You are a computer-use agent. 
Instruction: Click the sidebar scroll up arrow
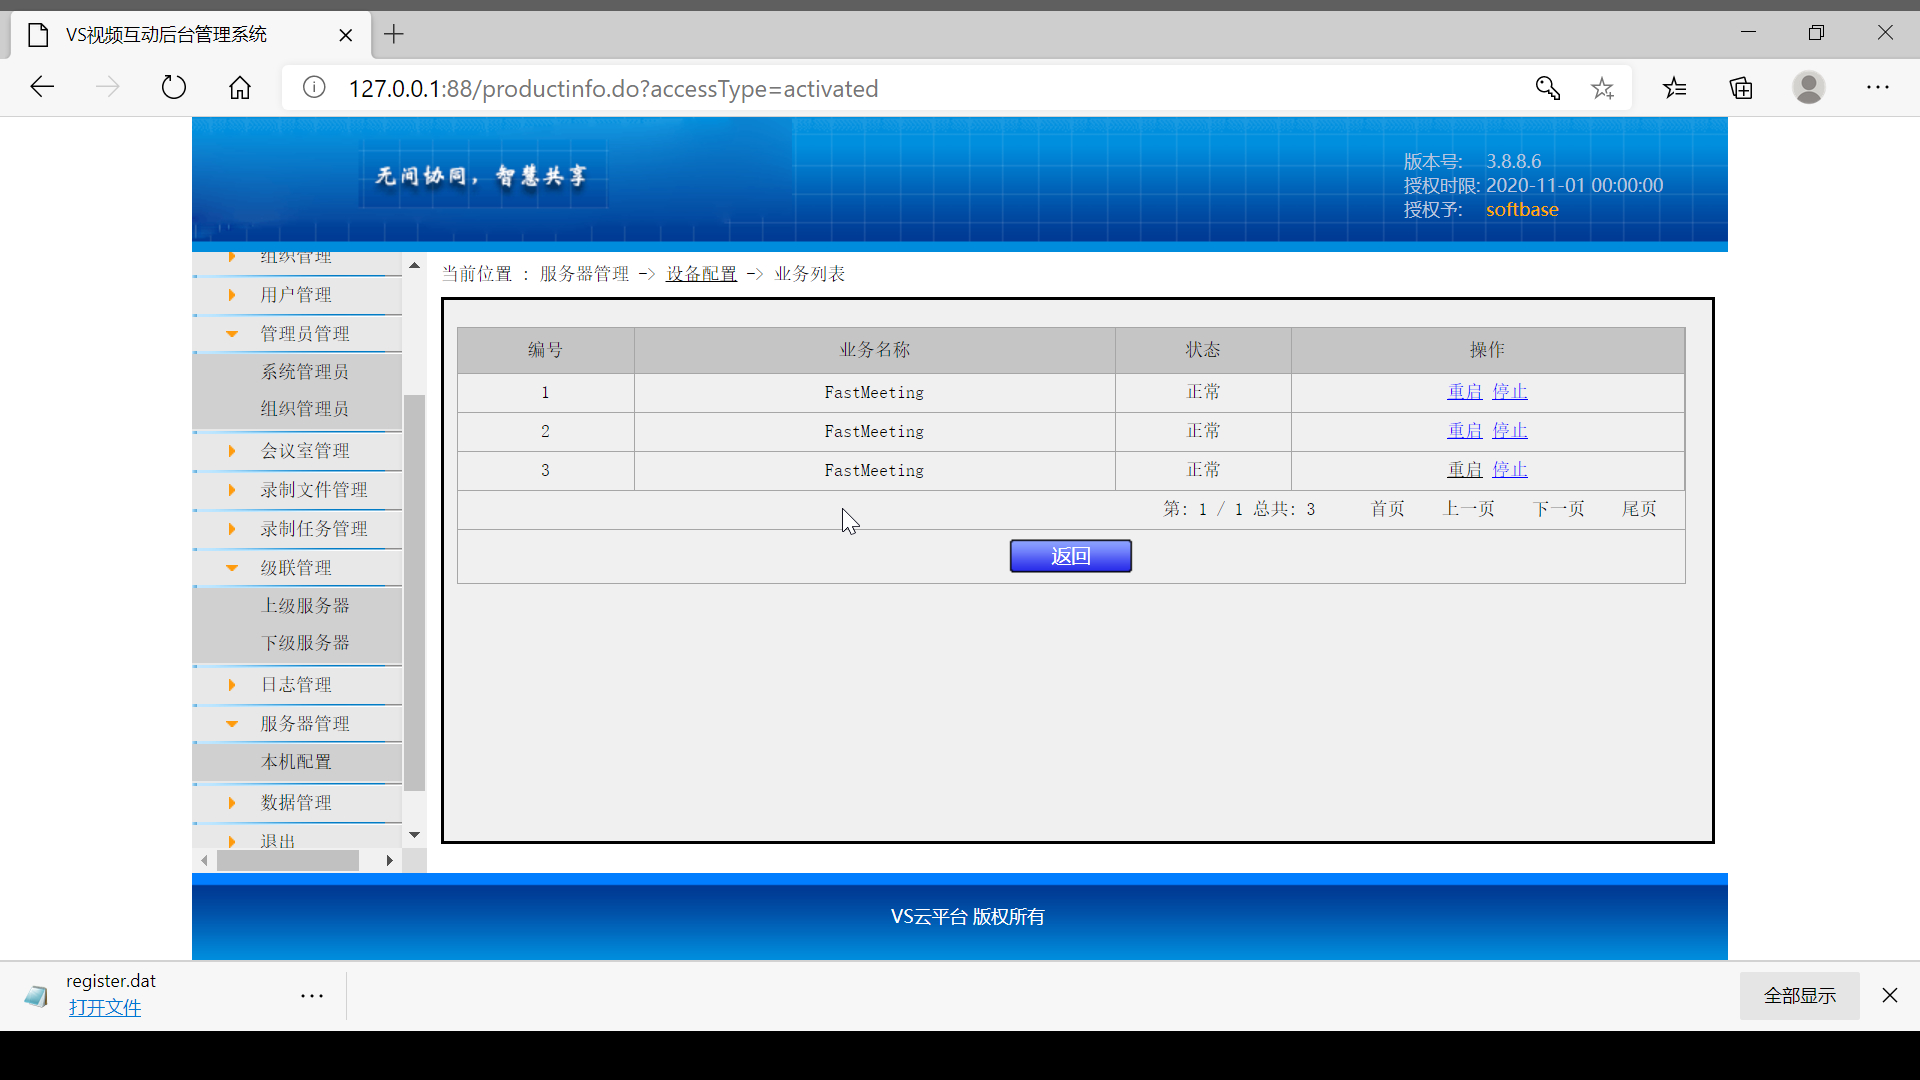[414, 266]
